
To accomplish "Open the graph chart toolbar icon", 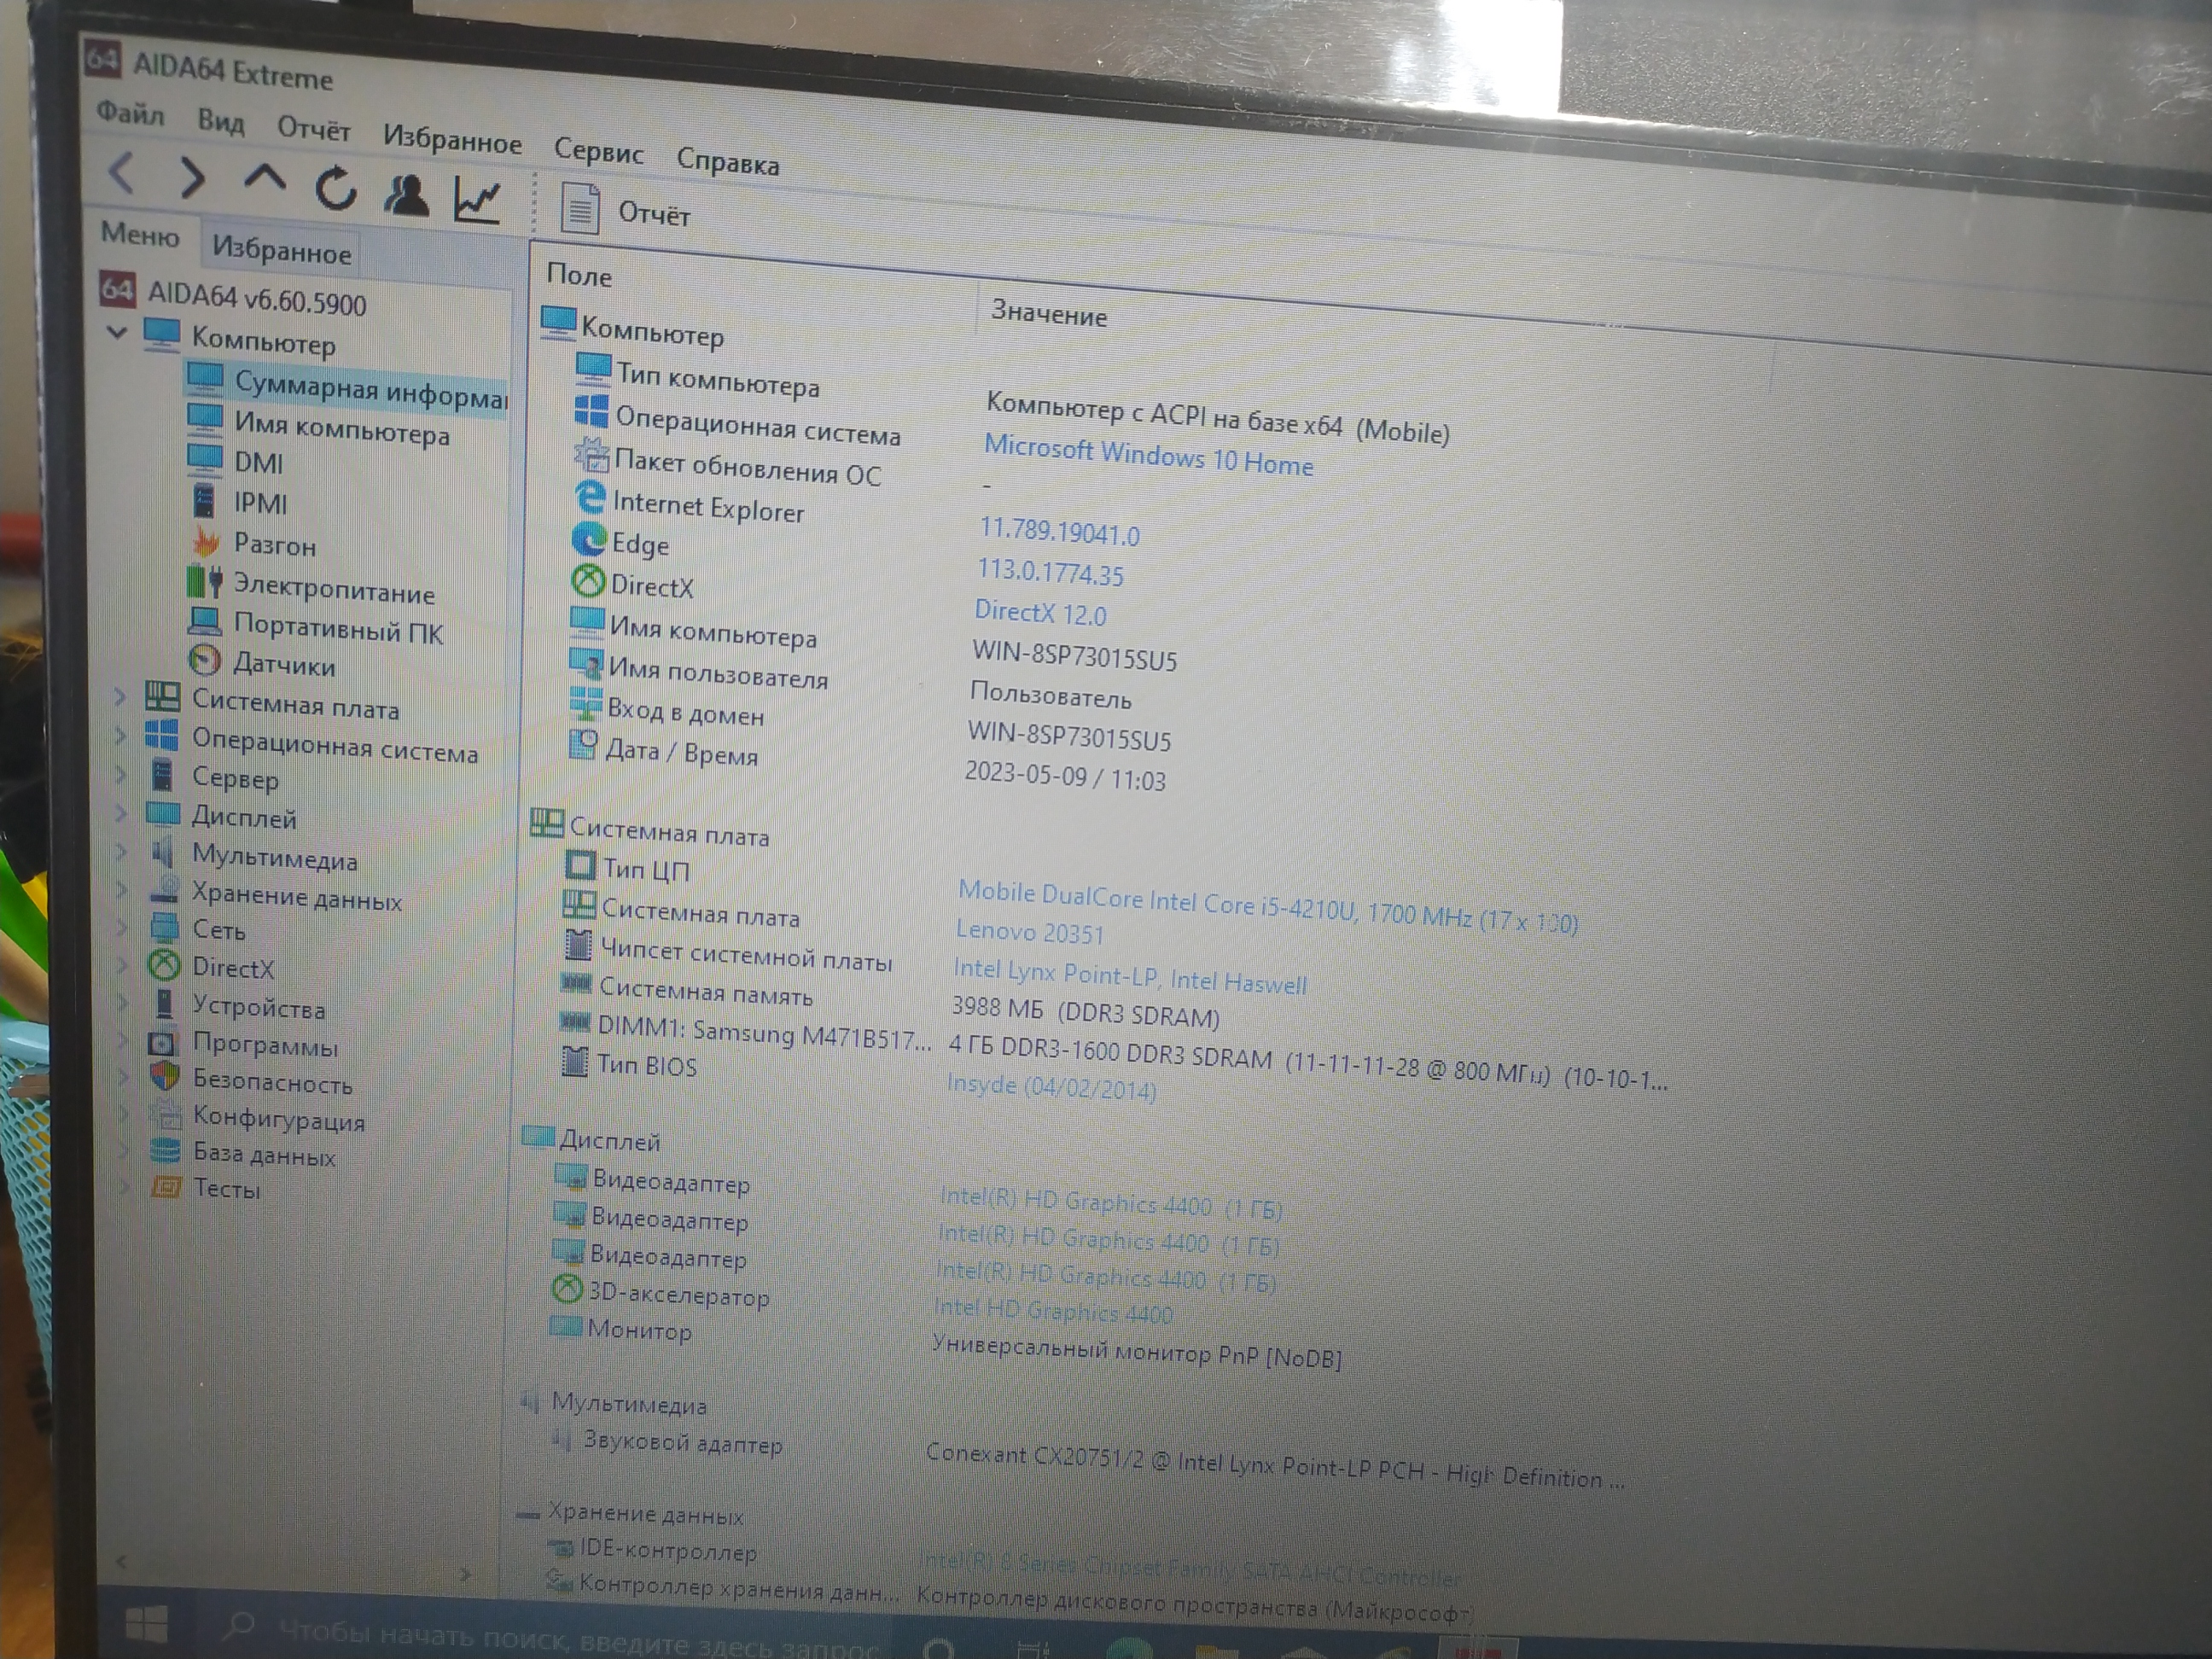I will point(477,199).
